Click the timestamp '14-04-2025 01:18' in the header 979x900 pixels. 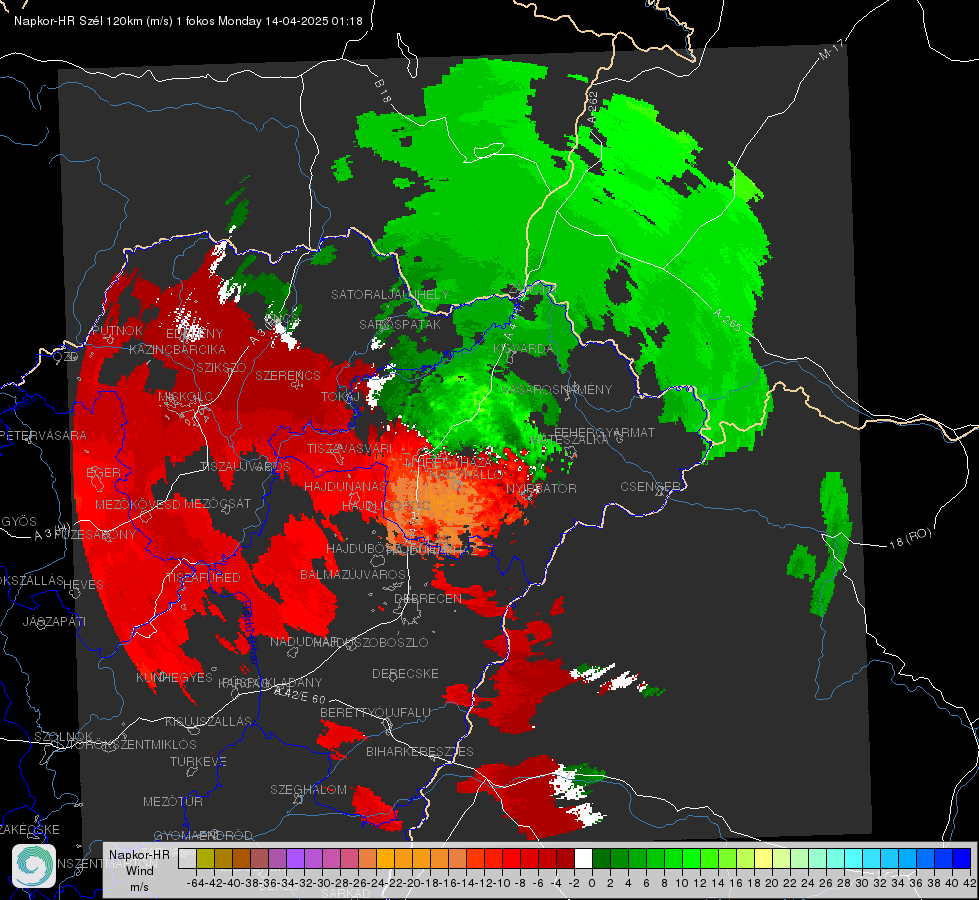(x=313, y=21)
